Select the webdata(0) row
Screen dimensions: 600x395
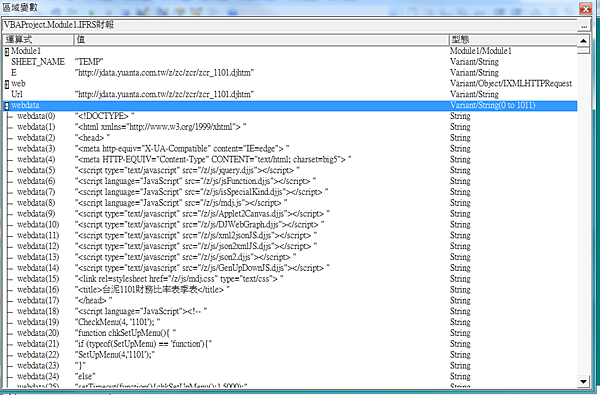pos(290,116)
